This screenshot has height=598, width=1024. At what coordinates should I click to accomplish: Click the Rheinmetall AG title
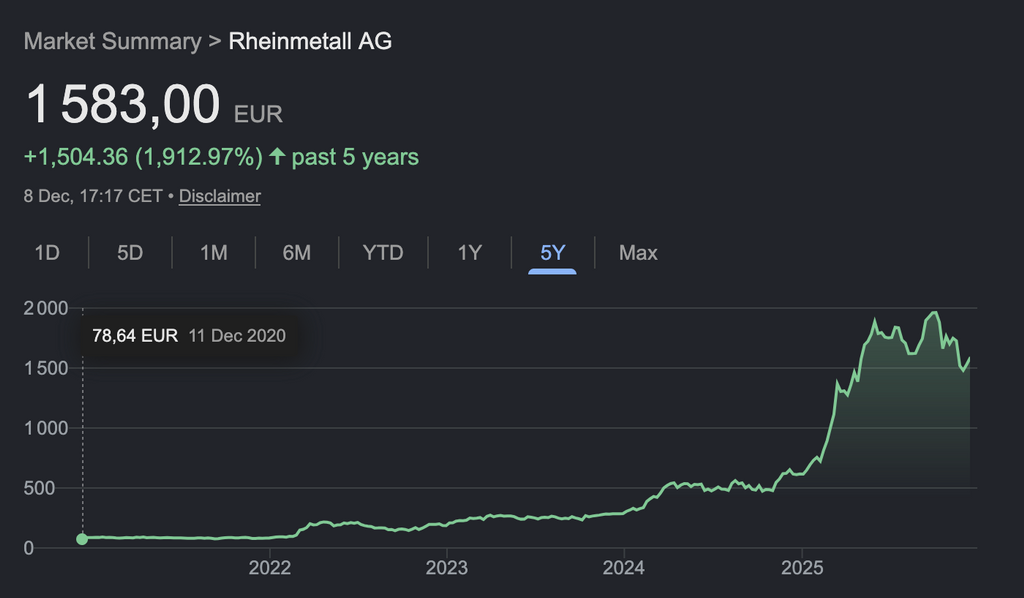[x=310, y=41]
